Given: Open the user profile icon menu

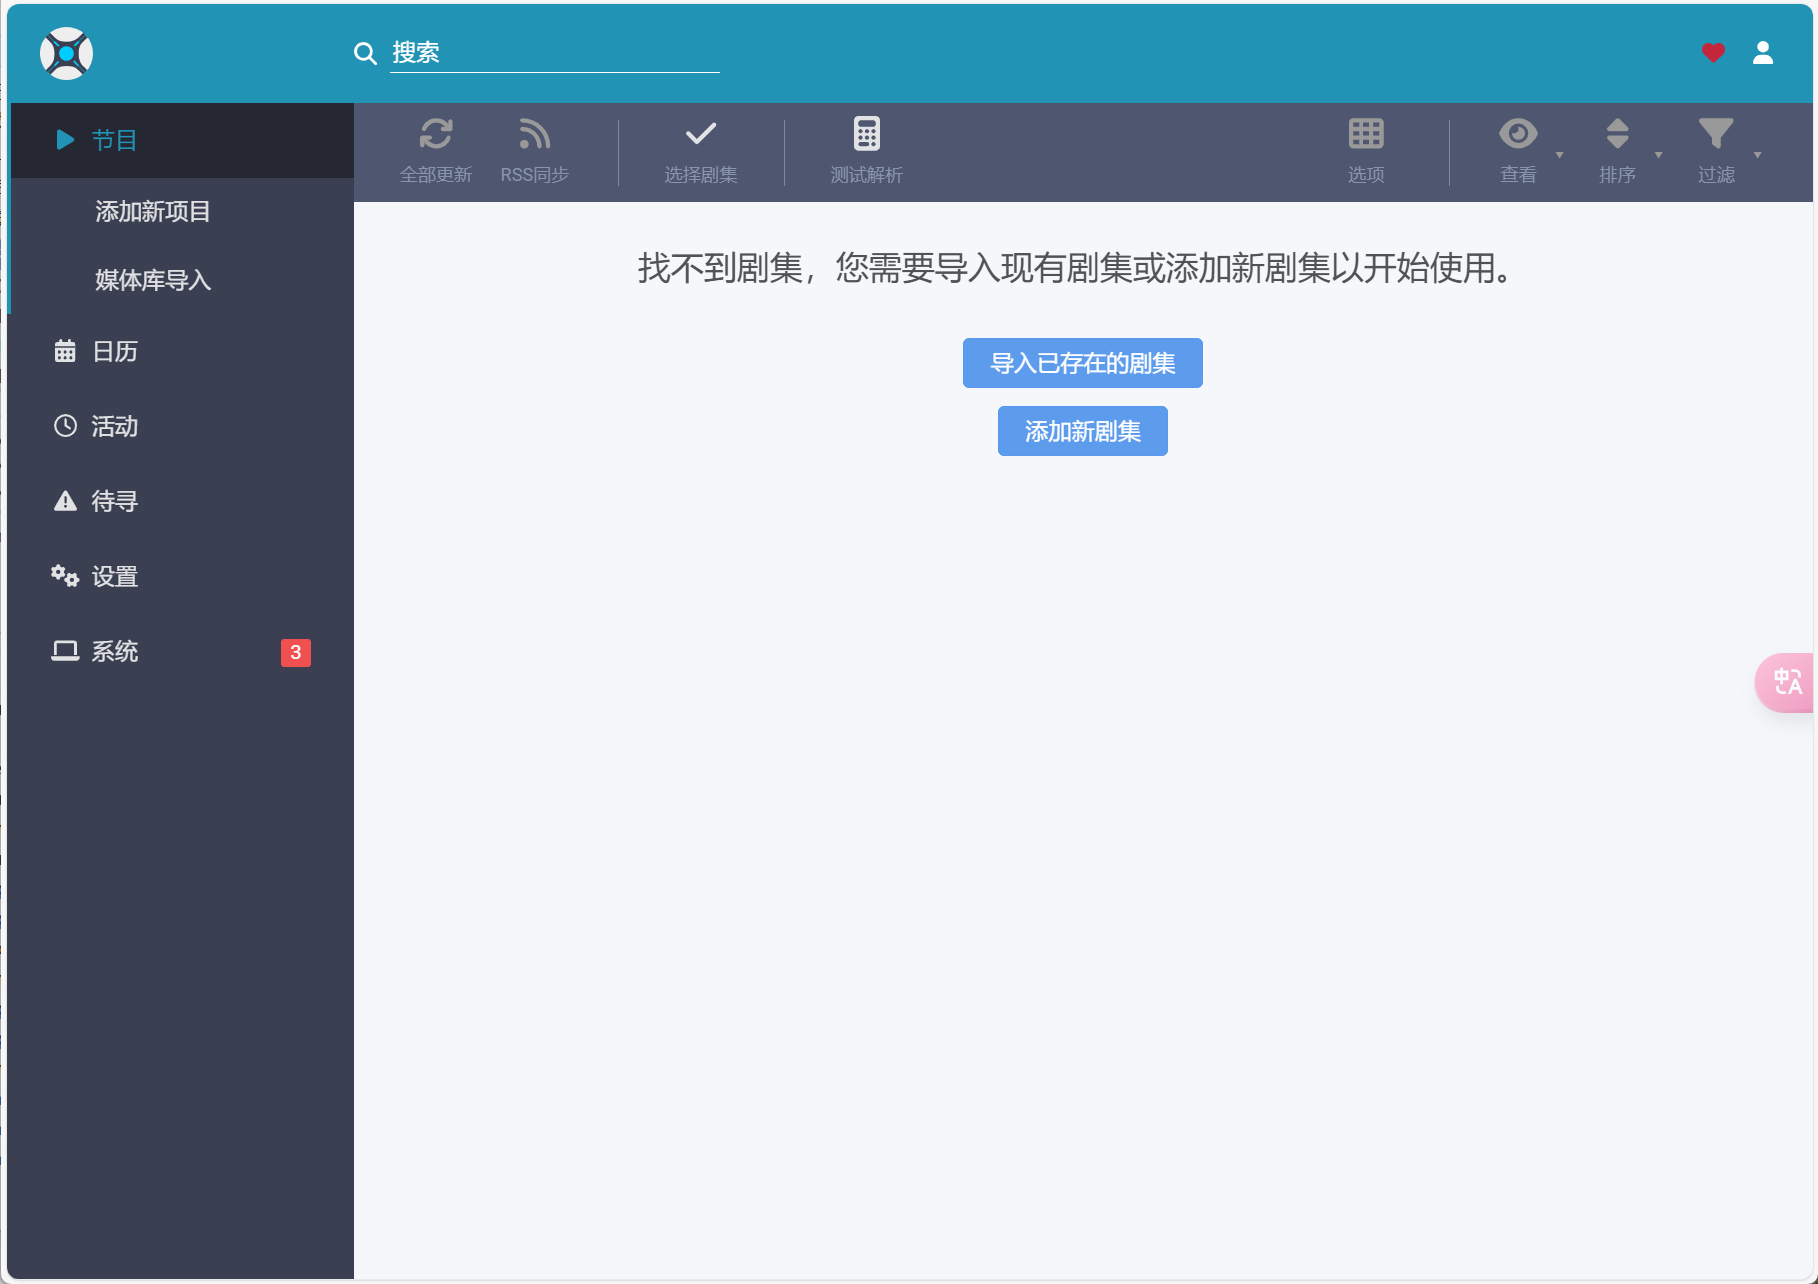Looking at the screenshot, I should pyautogui.click(x=1763, y=53).
